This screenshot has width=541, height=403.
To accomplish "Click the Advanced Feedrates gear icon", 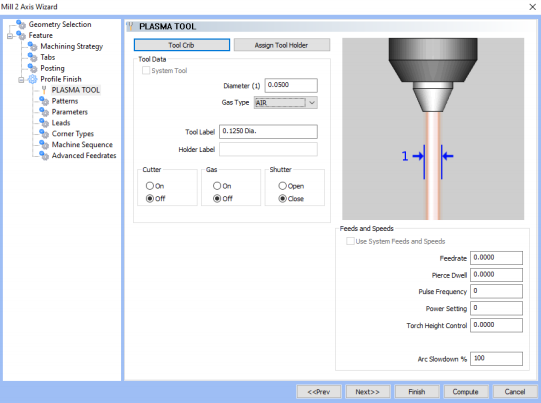I will [44, 156].
